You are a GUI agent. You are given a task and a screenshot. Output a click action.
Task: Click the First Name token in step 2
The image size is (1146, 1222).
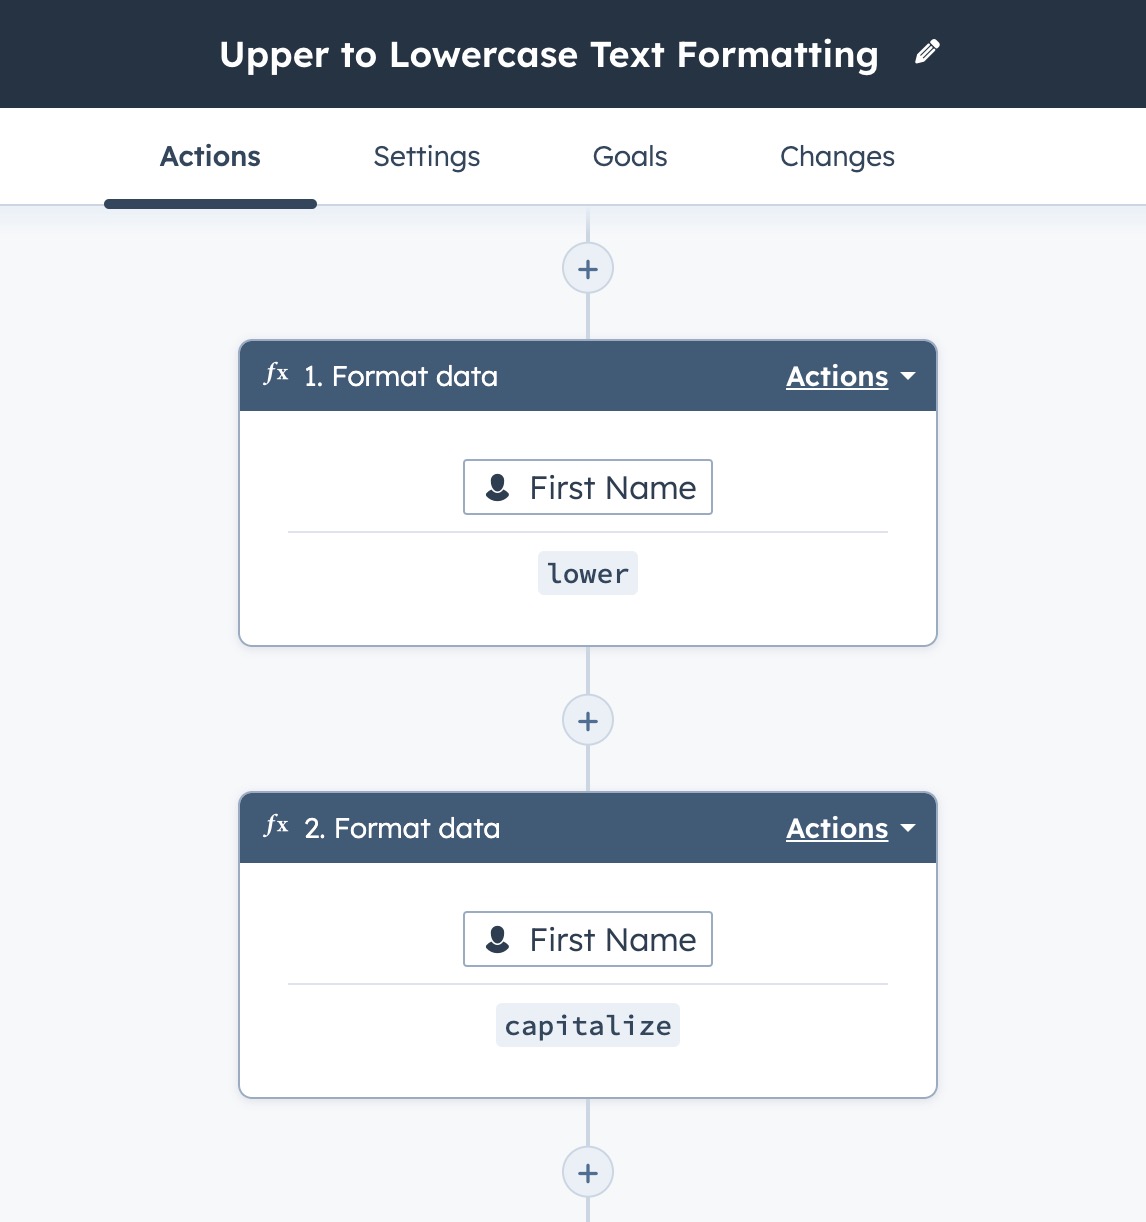588,940
